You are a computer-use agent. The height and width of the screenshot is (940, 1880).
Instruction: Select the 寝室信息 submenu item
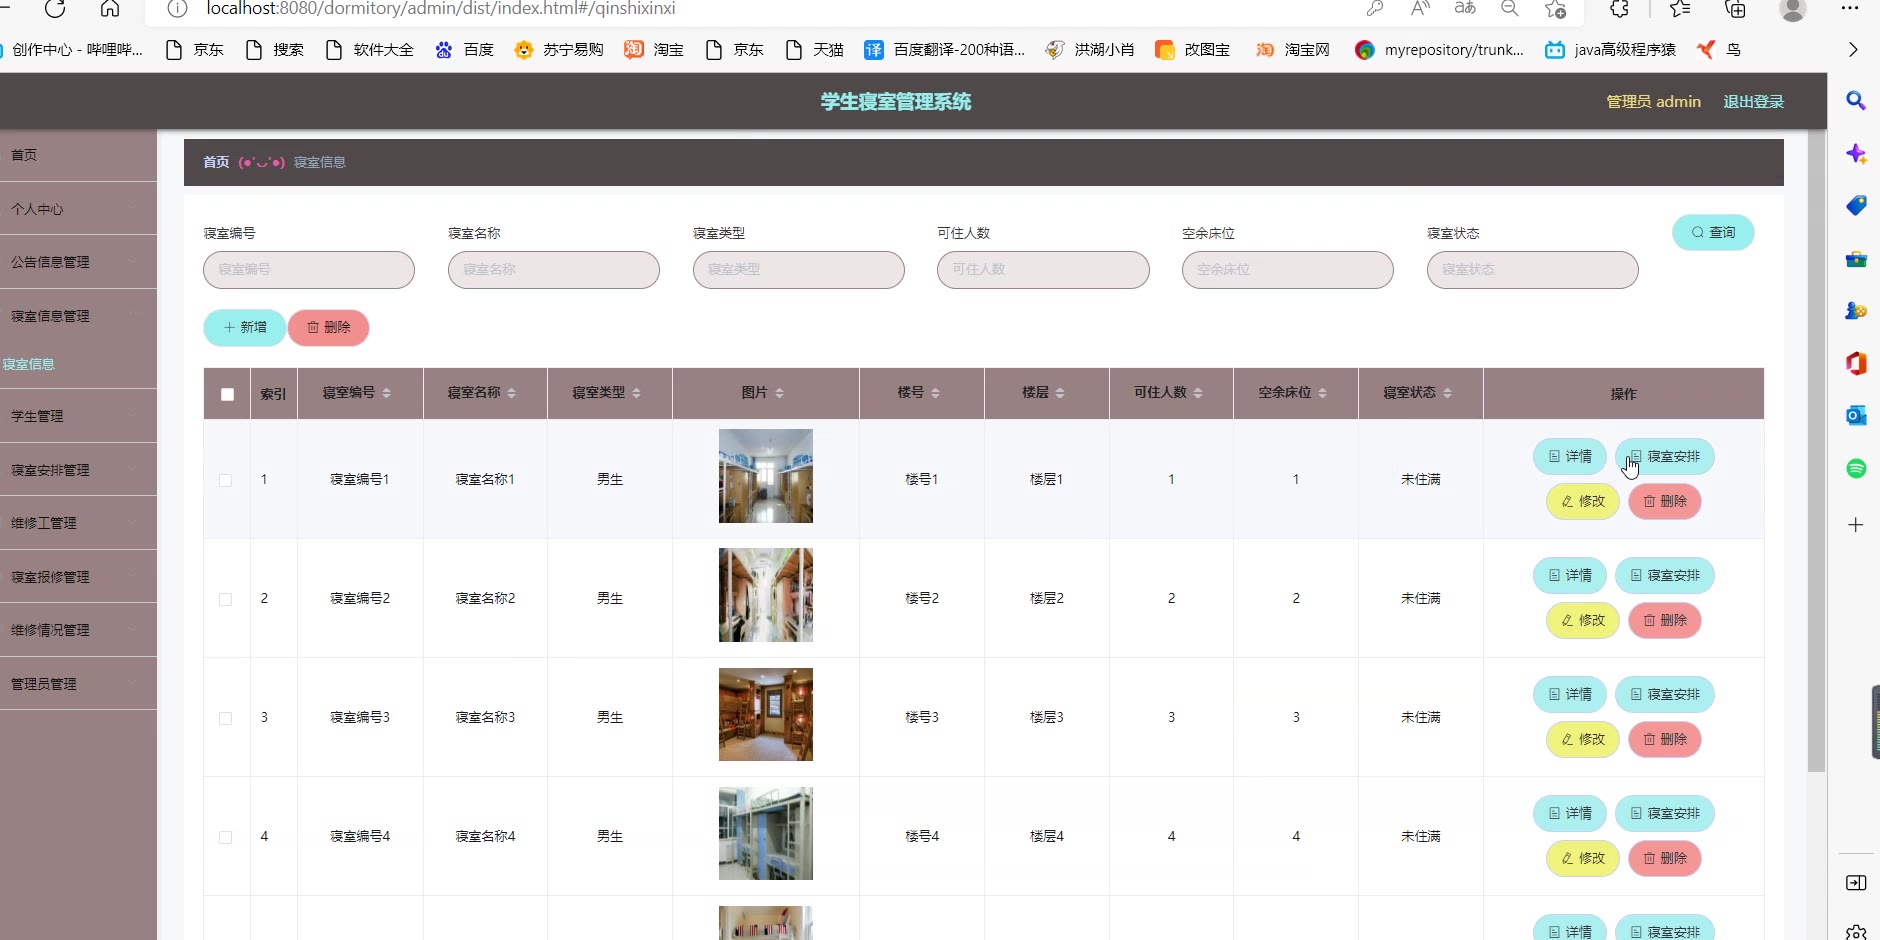[29, 364]
